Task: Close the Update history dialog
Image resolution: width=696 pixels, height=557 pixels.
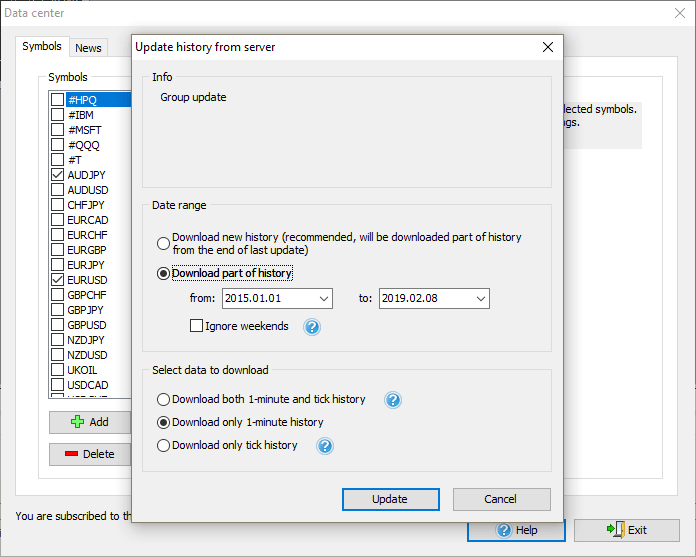Action: [x=547, y=47]
